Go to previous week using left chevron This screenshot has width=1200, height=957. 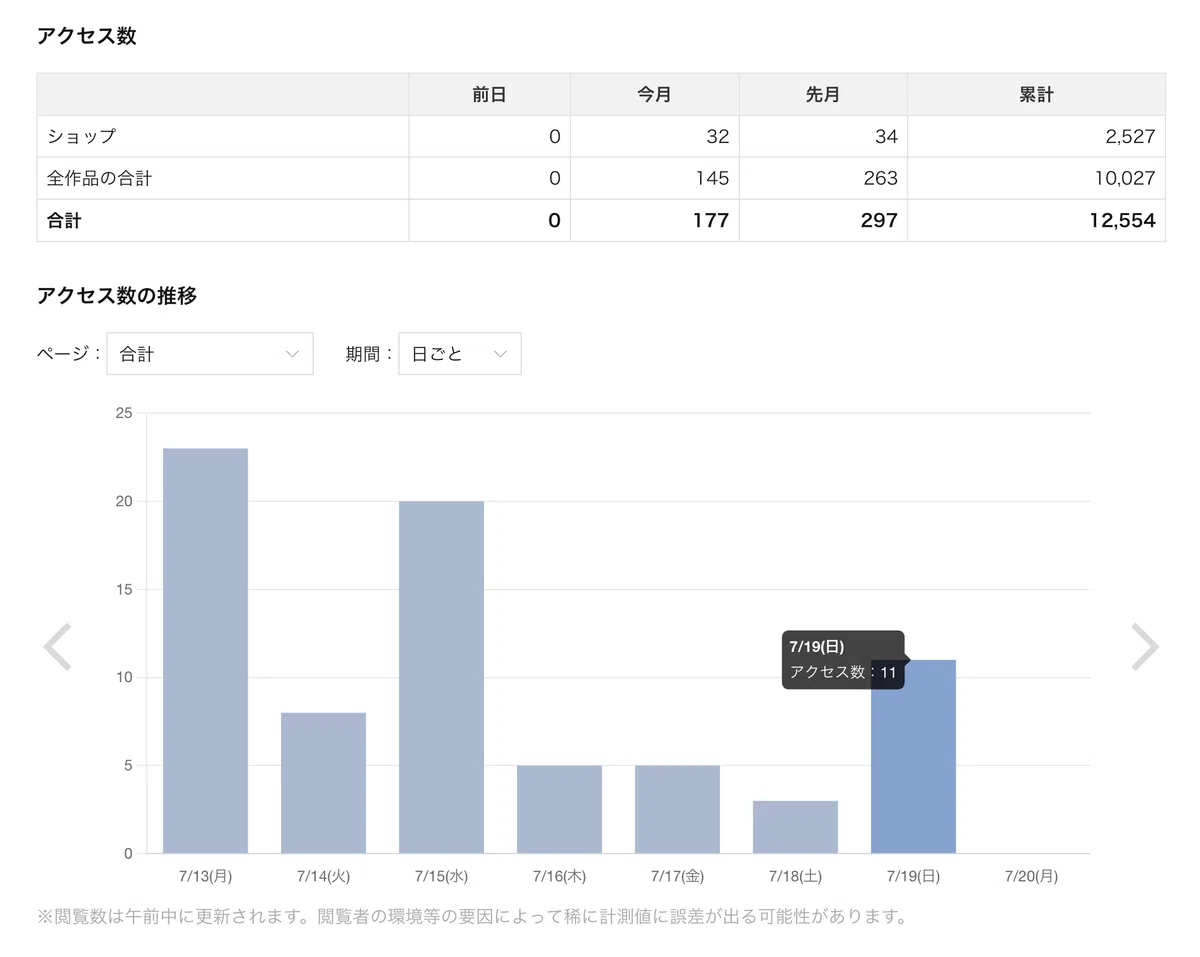point(57,647)
